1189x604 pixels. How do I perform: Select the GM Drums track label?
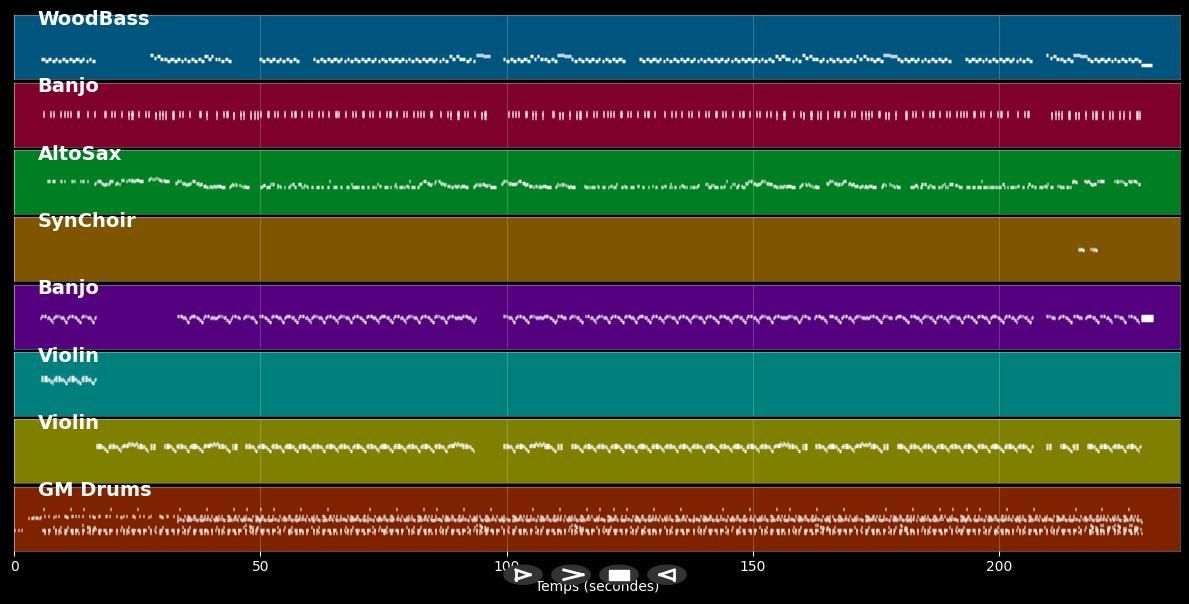tap(94, 490)
